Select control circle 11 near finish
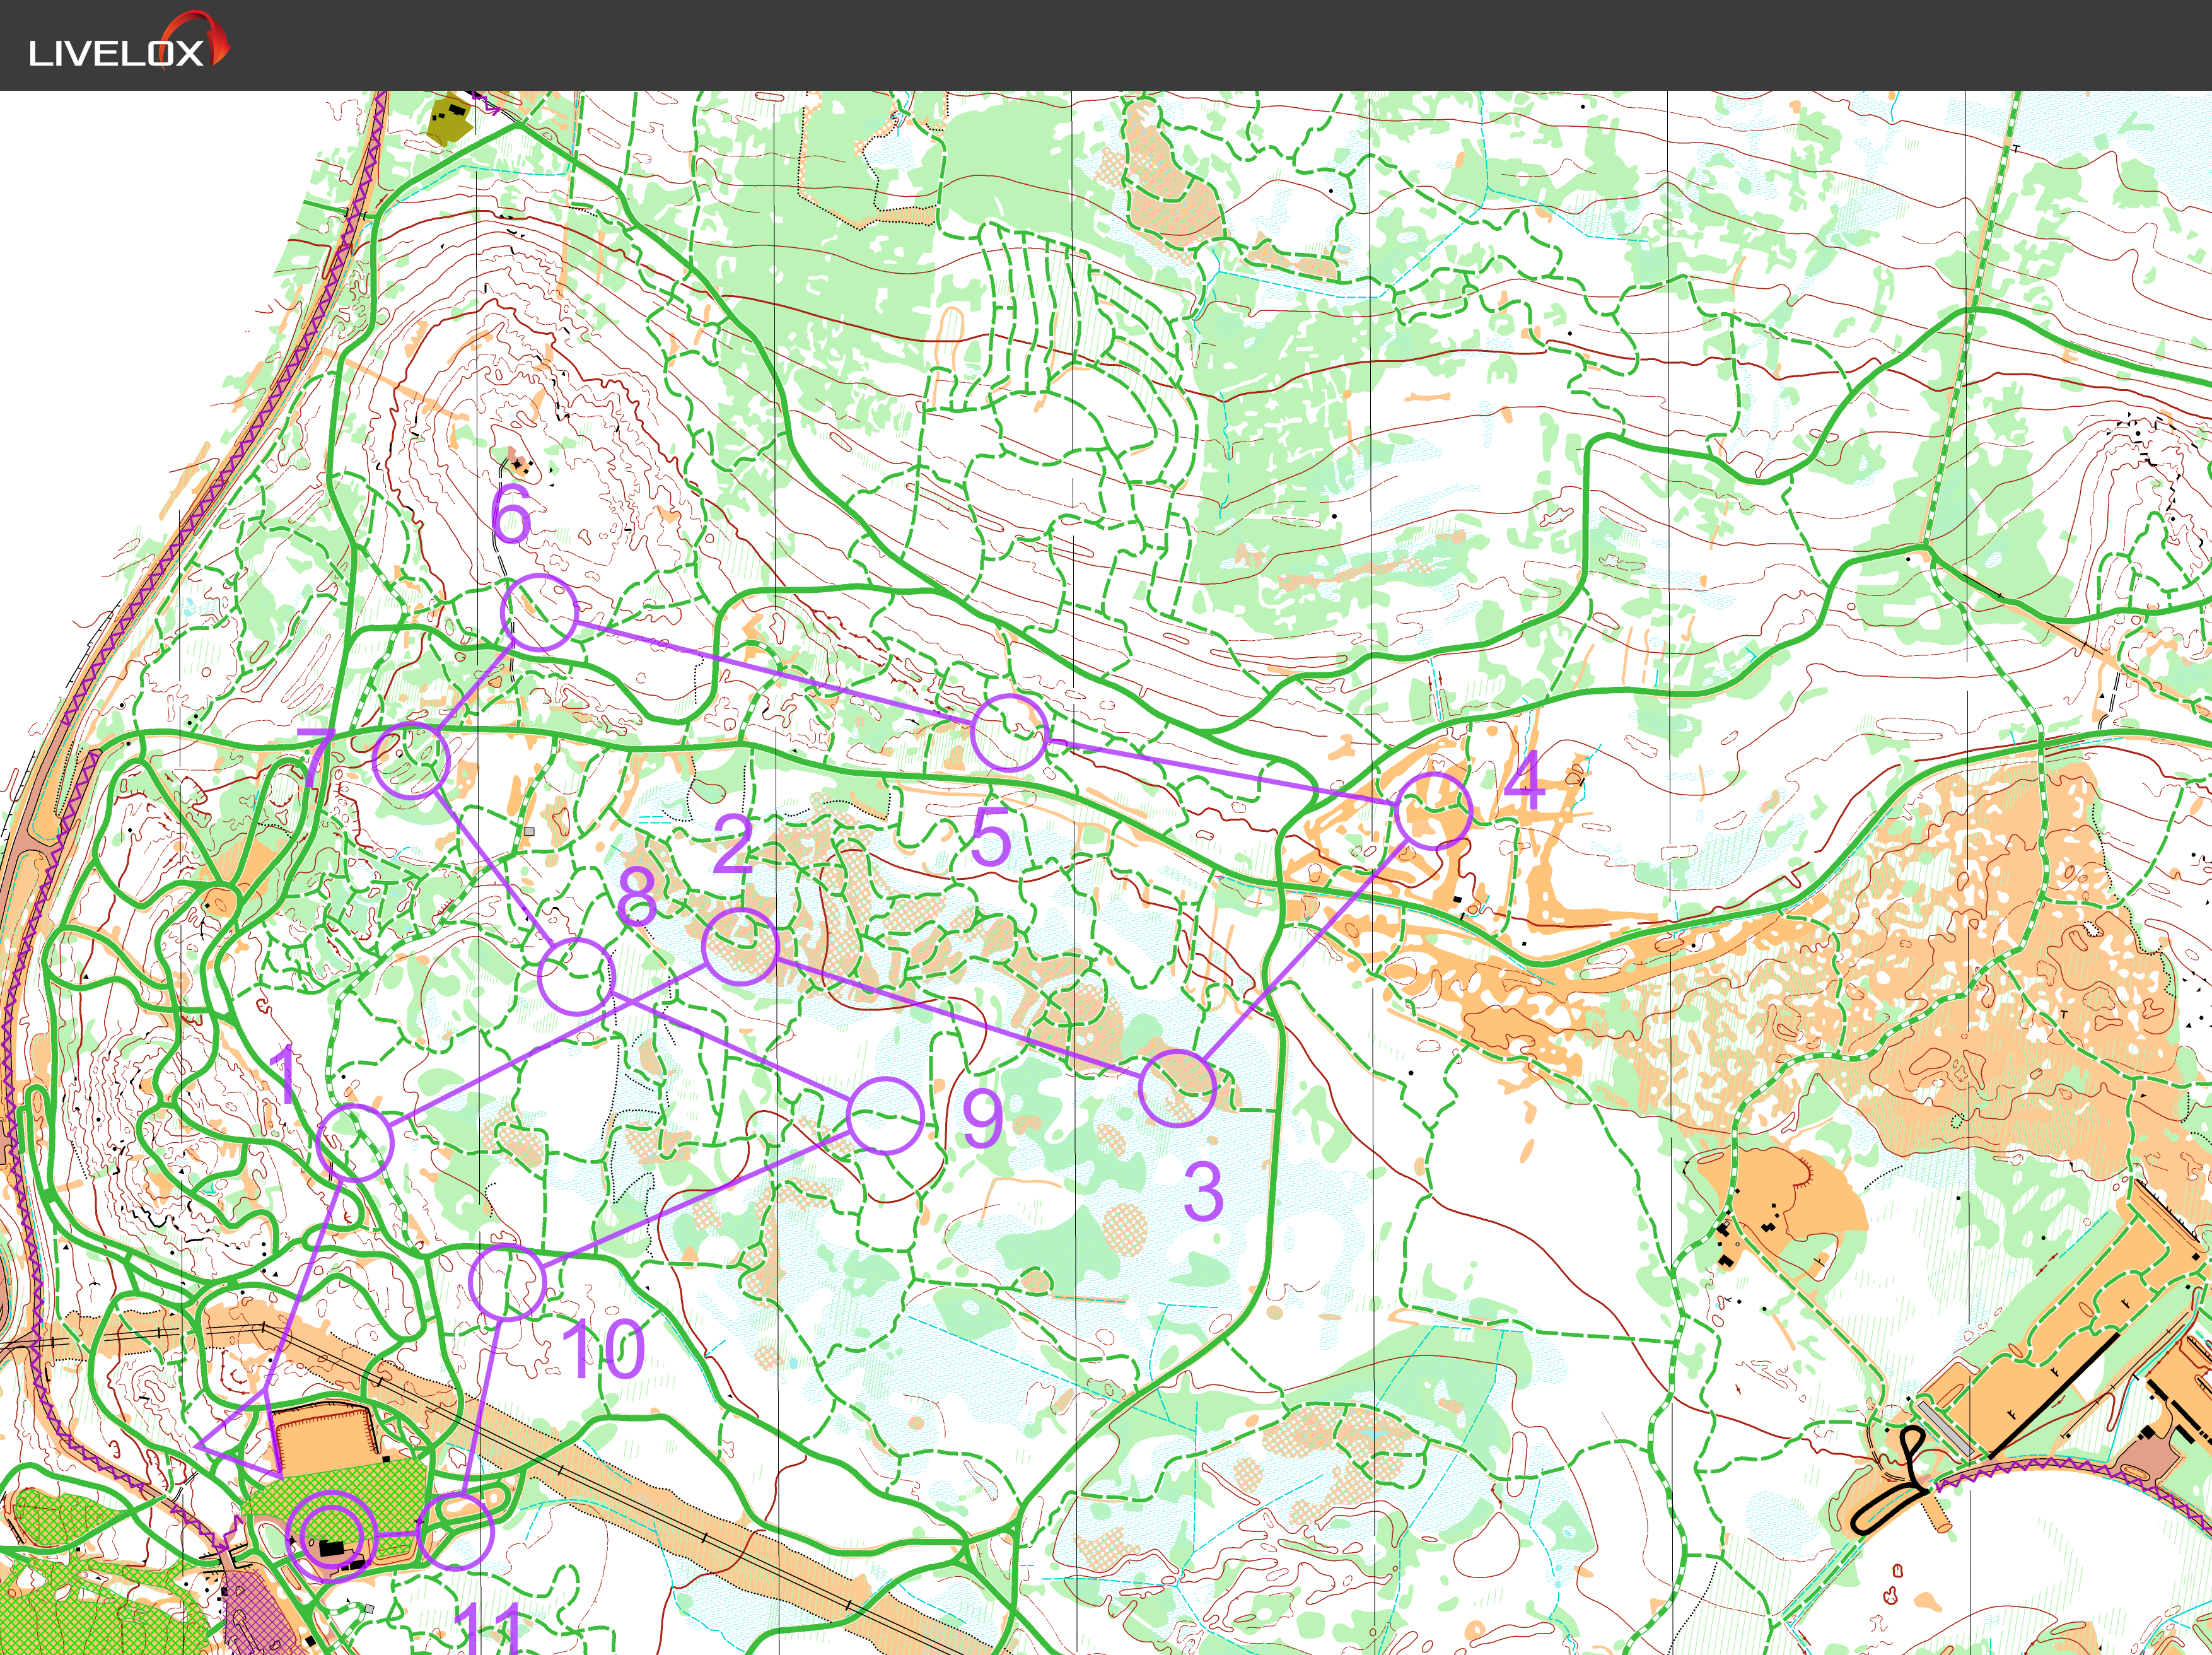Screen dimensions: 2212x1655 pos(456,1531)
